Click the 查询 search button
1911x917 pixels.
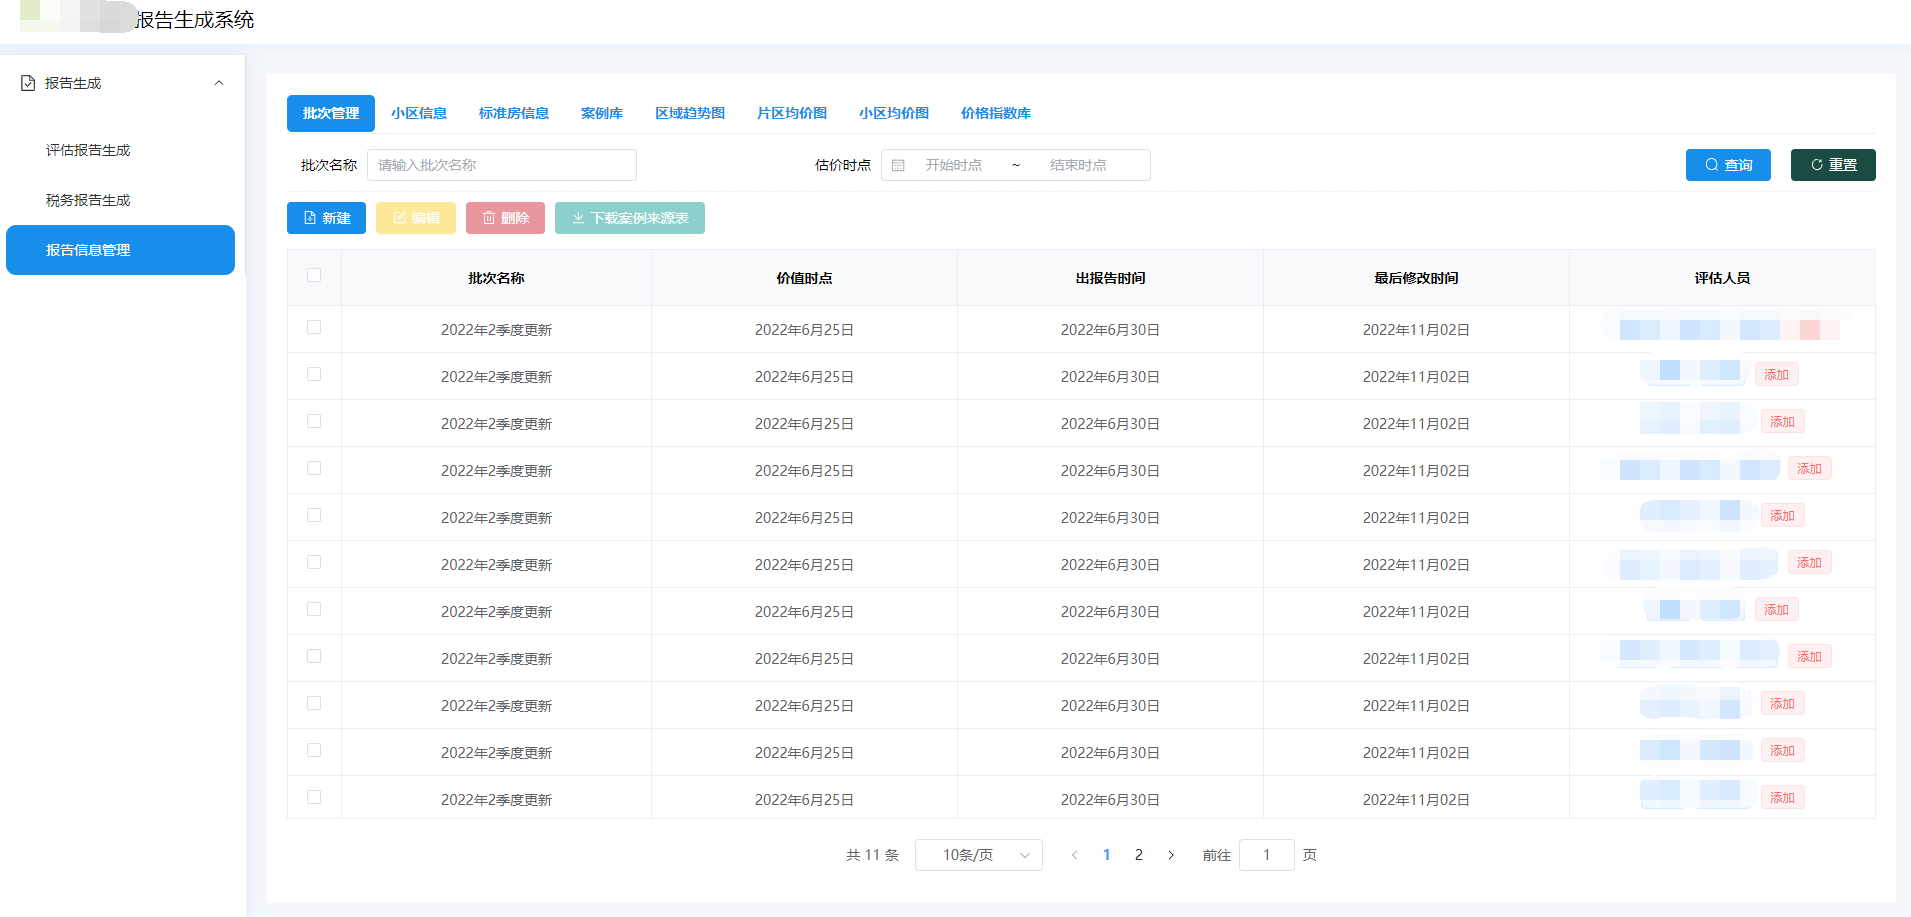(1728, 165)
